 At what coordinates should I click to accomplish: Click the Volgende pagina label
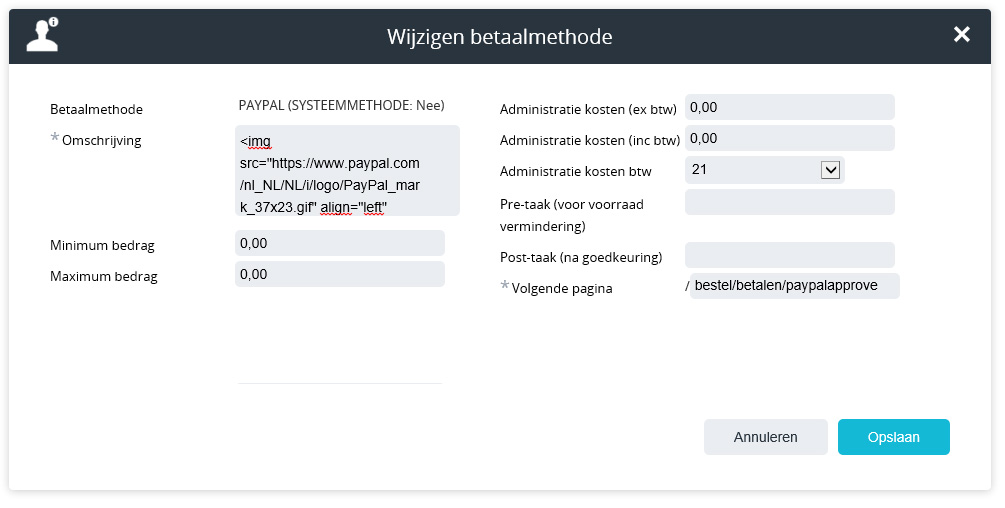[561, 288]
